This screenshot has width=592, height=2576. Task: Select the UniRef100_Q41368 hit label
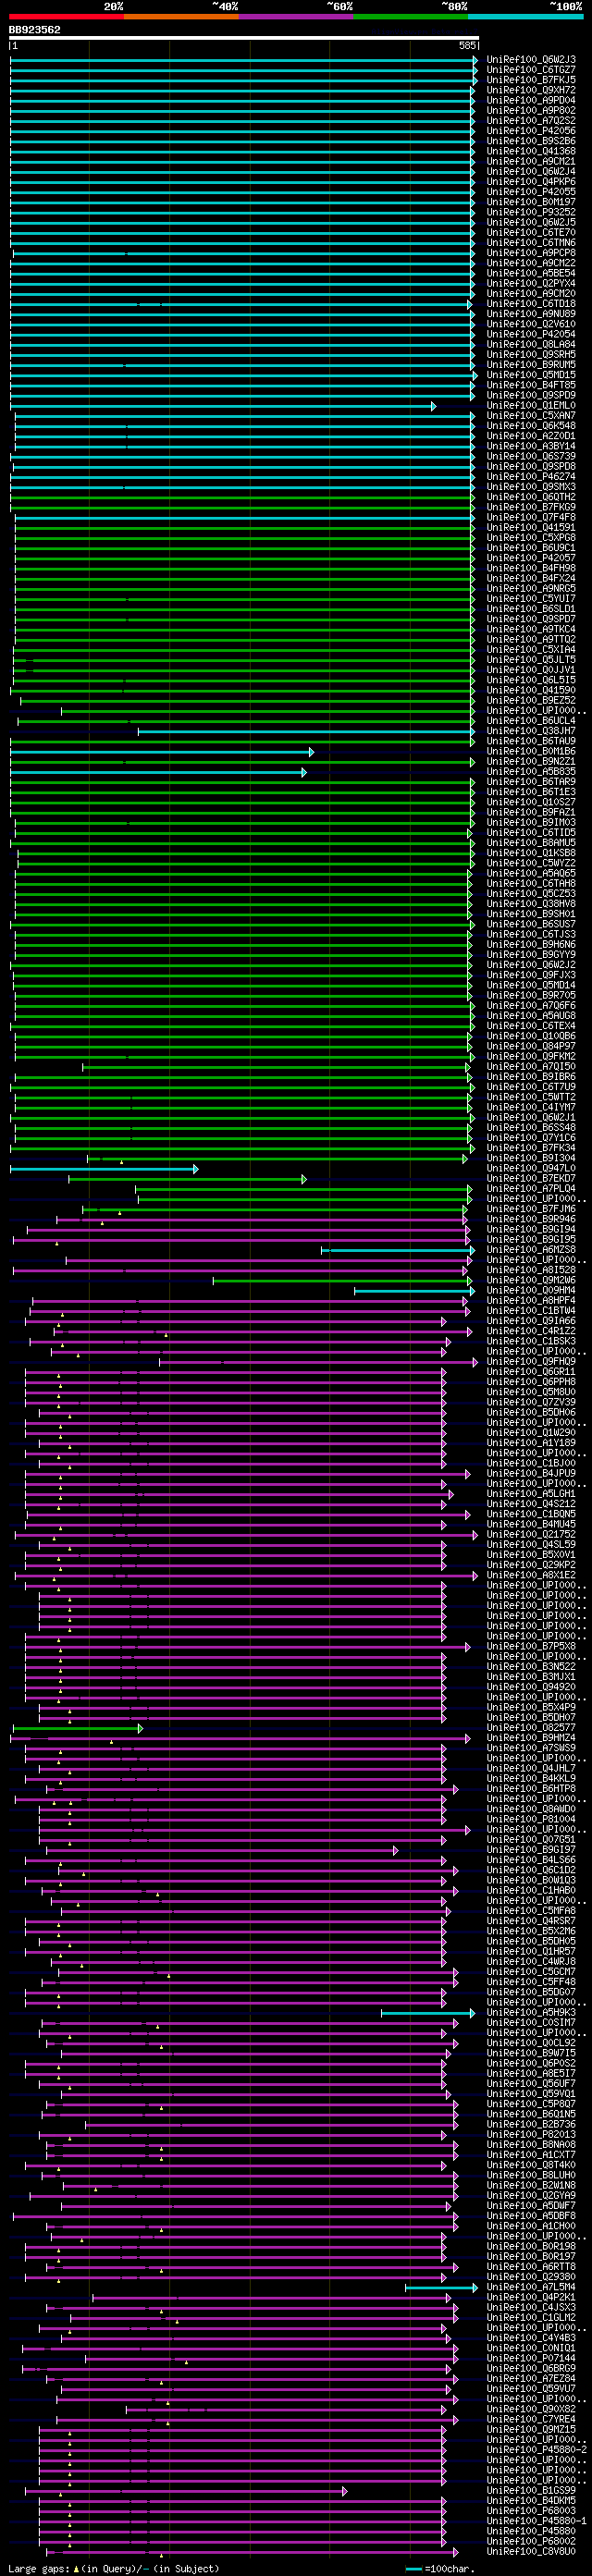[x=531, y=151]
